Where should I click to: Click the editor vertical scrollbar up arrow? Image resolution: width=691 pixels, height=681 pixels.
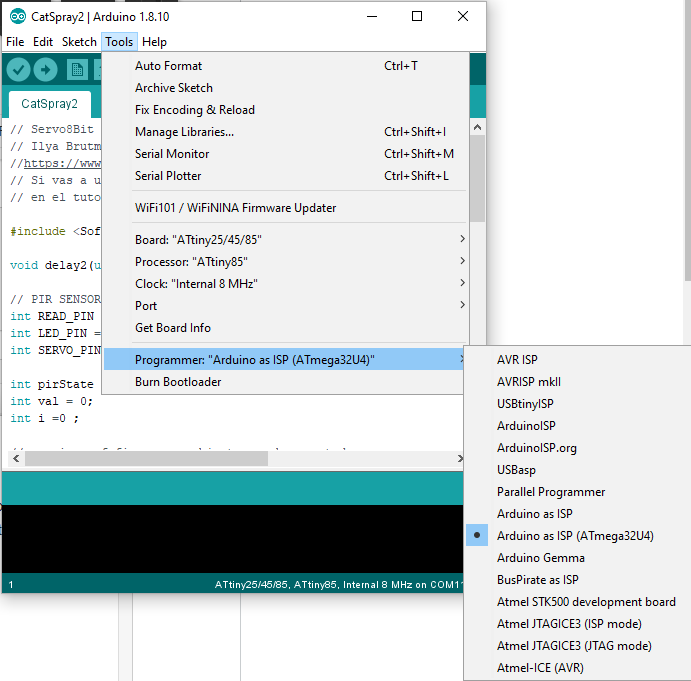tap(477, 127)
